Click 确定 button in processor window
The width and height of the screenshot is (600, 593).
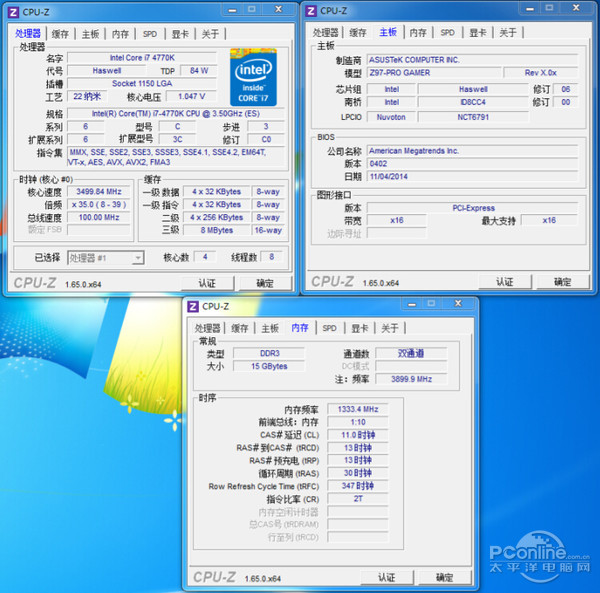point(265,283)
